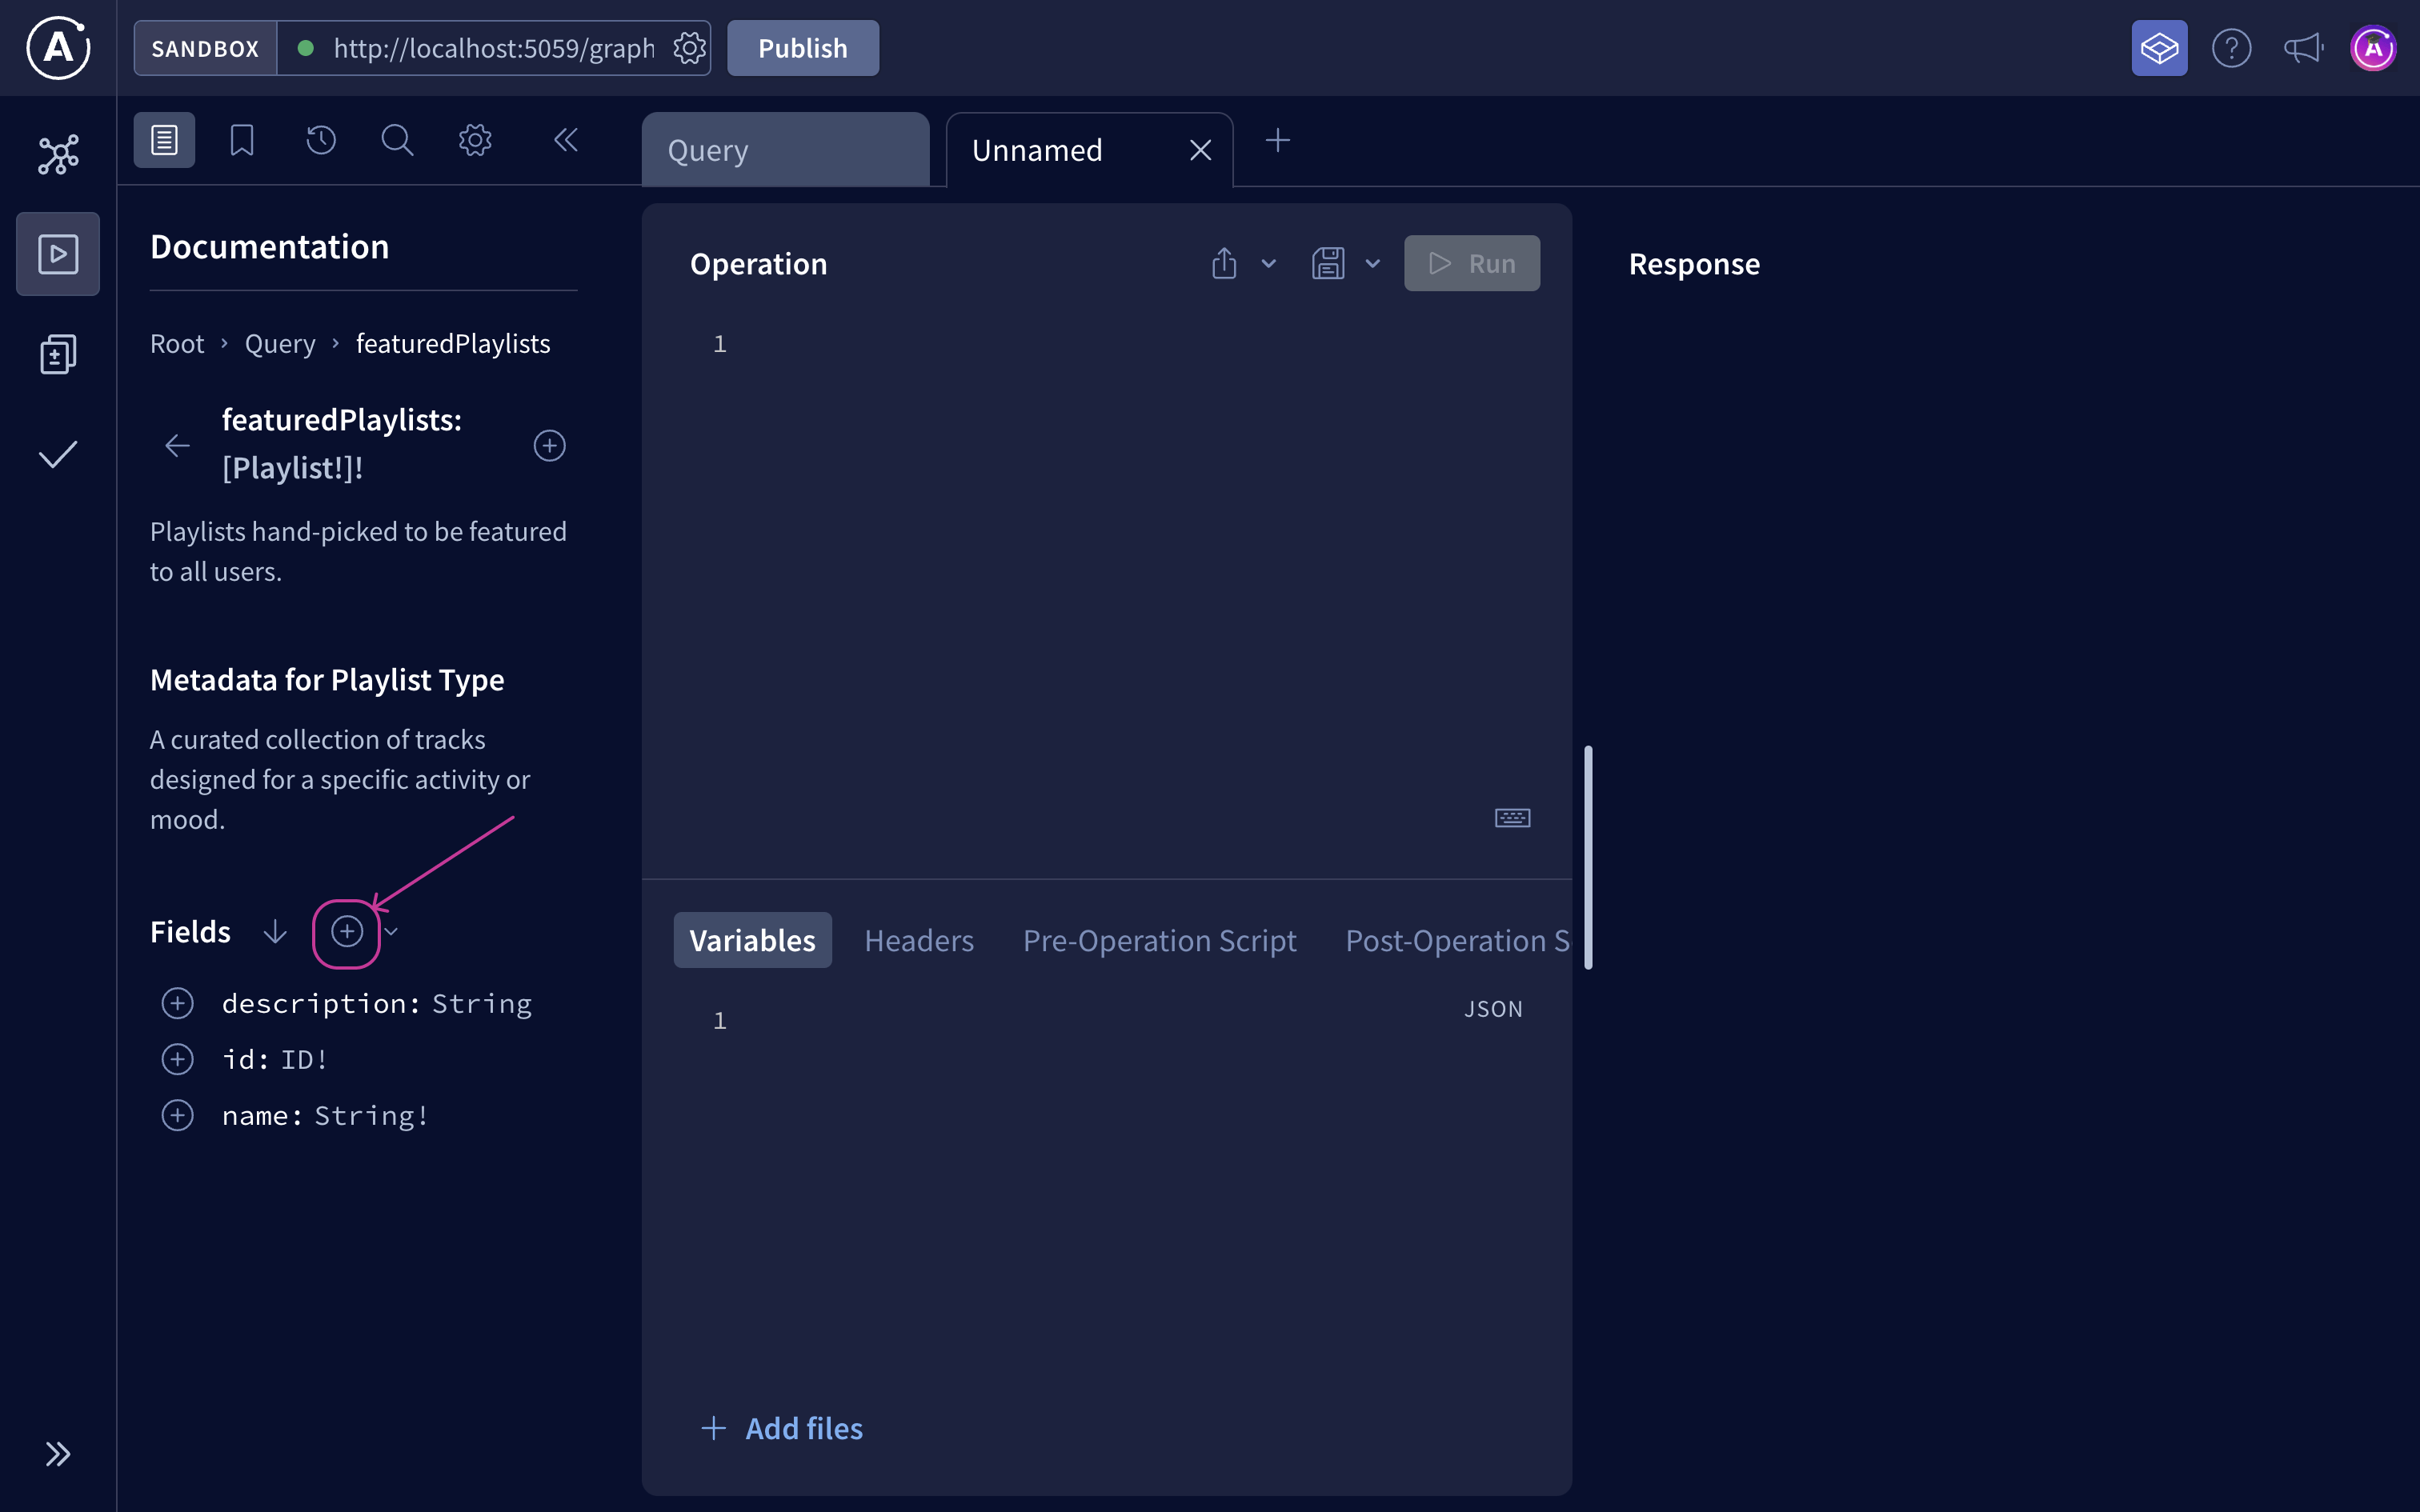Image resolution: width=2420 pixels, height=1512 pixels.
Task: Open the Checks checkmark icon in the left rail
Action: (57, 453)
